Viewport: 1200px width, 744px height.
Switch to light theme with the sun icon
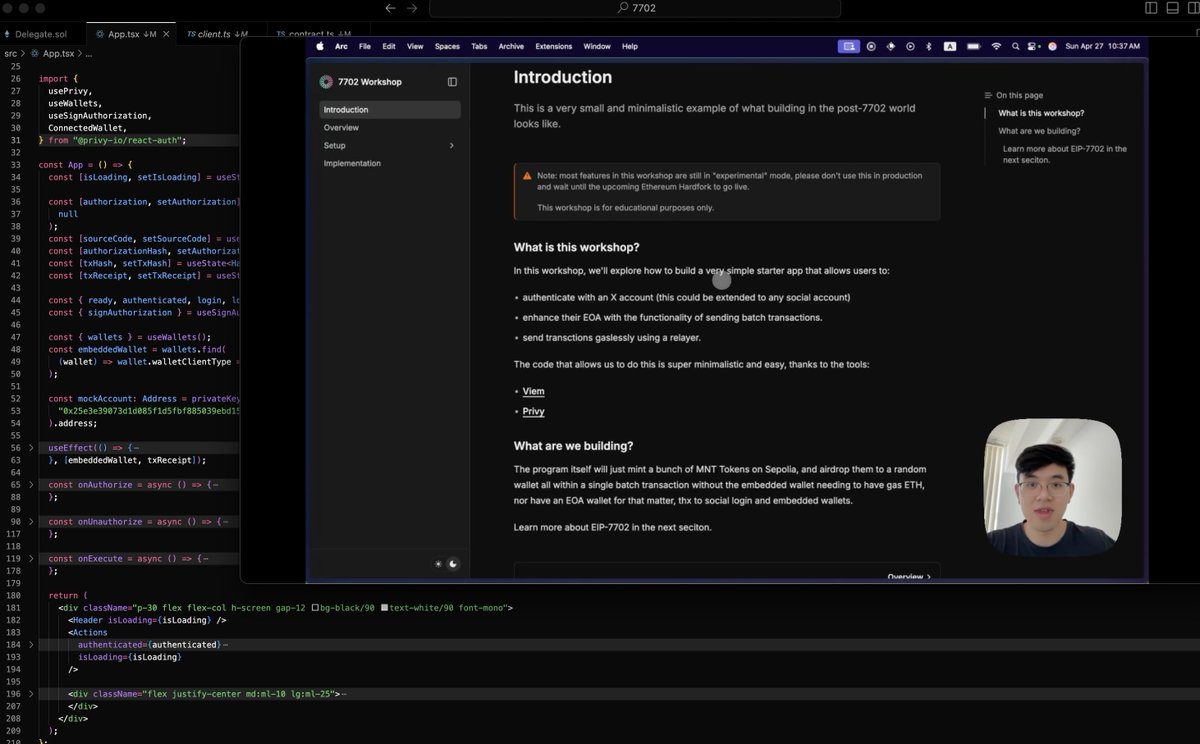pos(438,564)
